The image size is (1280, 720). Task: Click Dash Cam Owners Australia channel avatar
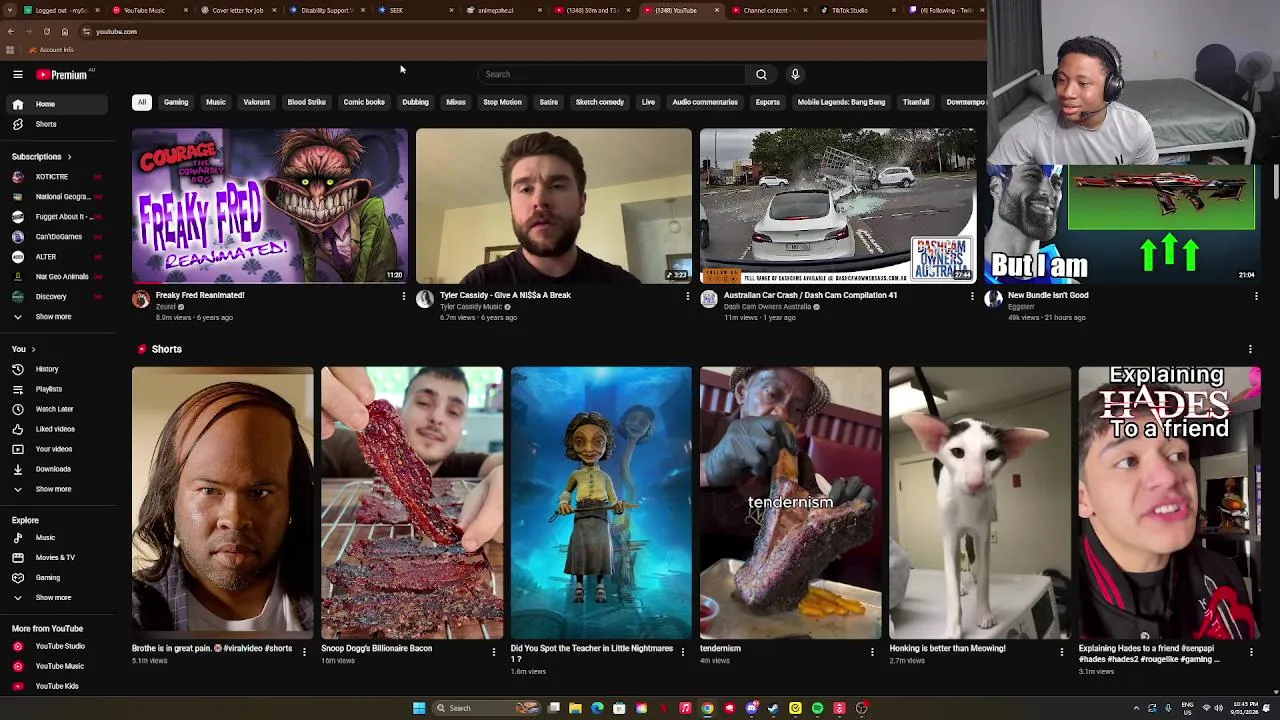pos(709,299)
